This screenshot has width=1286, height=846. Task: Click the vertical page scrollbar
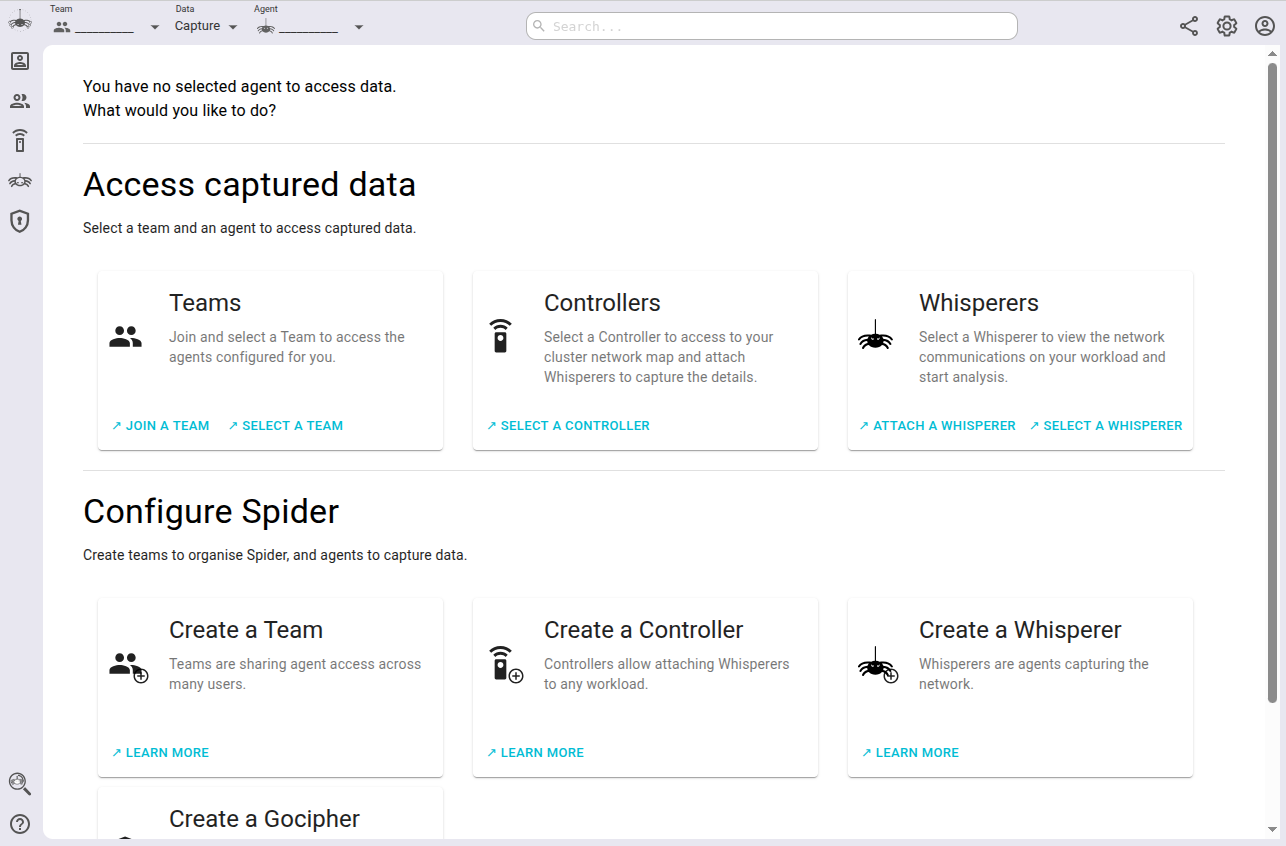(1272, 380)
